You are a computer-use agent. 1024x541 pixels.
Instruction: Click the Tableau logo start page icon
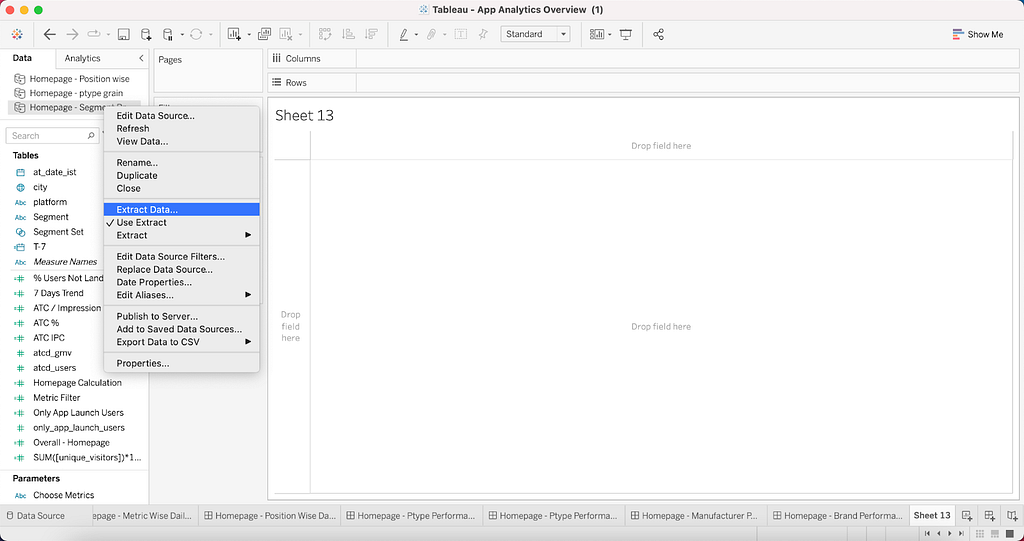point(18,34)
